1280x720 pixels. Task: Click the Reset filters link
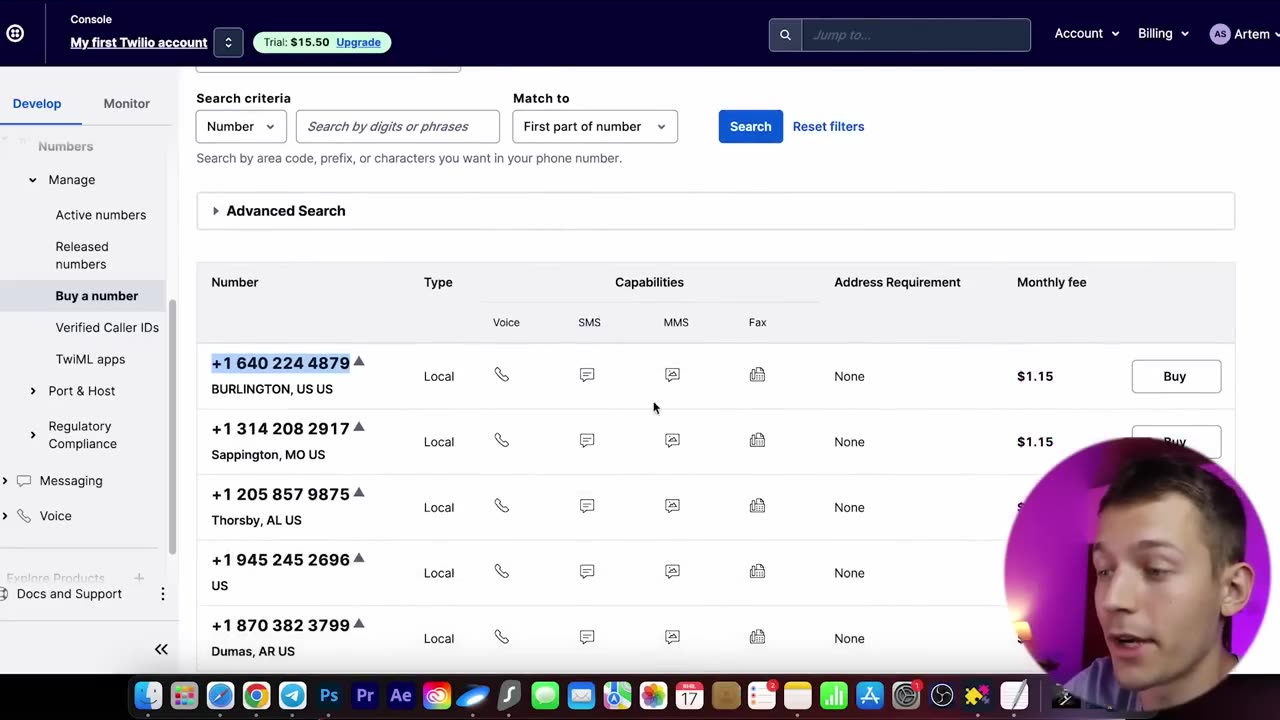(828, 126)
